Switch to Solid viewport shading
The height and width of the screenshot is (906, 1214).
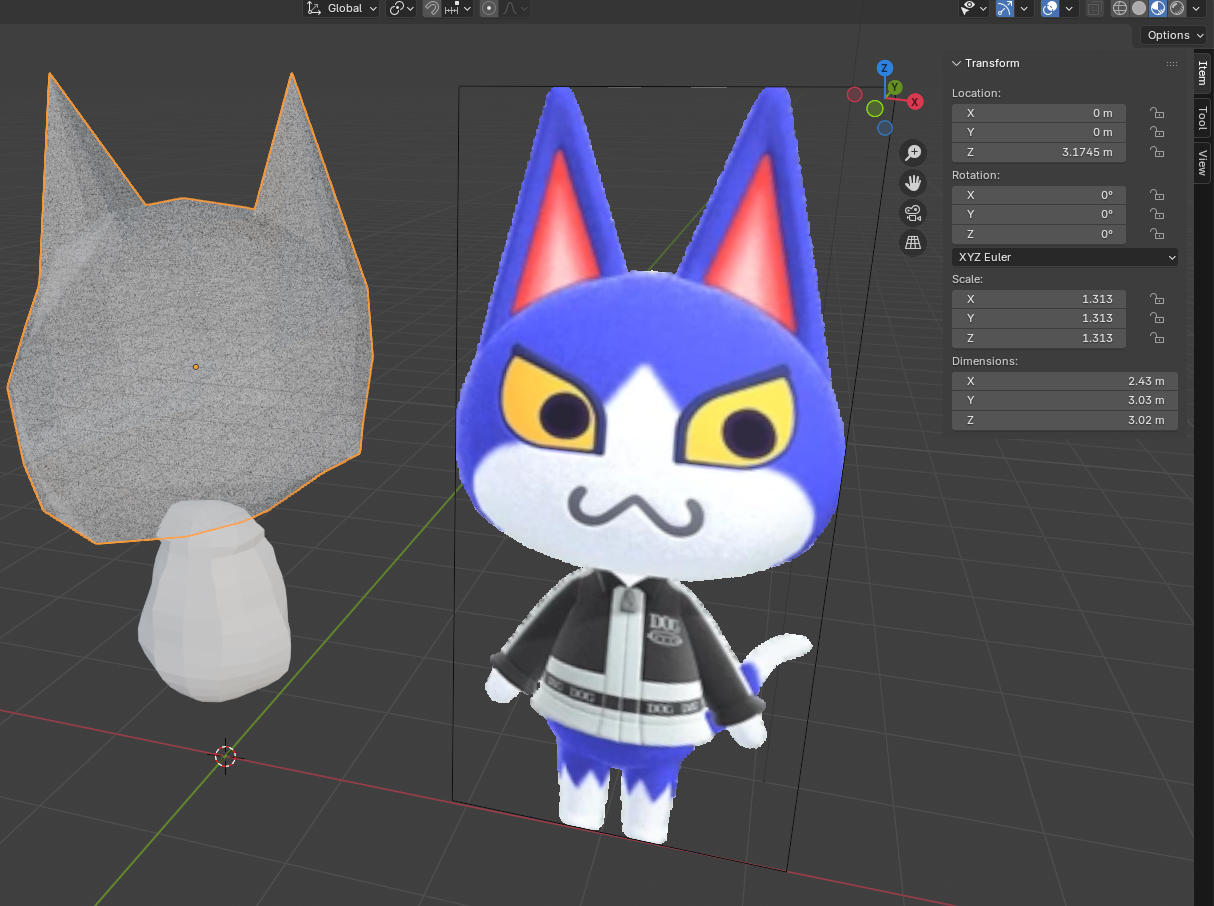1139,8
